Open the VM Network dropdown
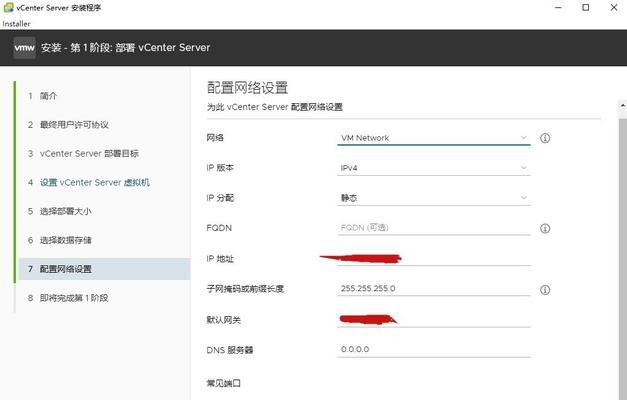 tap(434, 138)
